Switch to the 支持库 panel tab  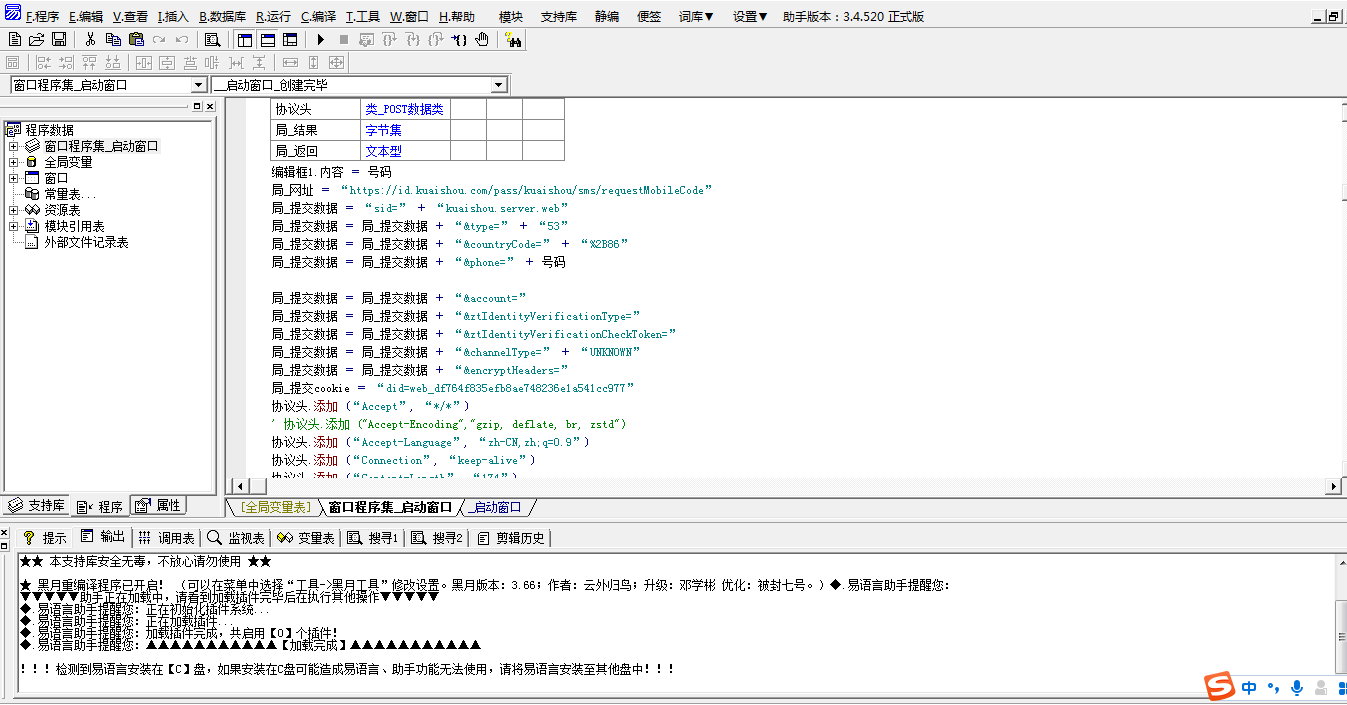coord(37,506)
